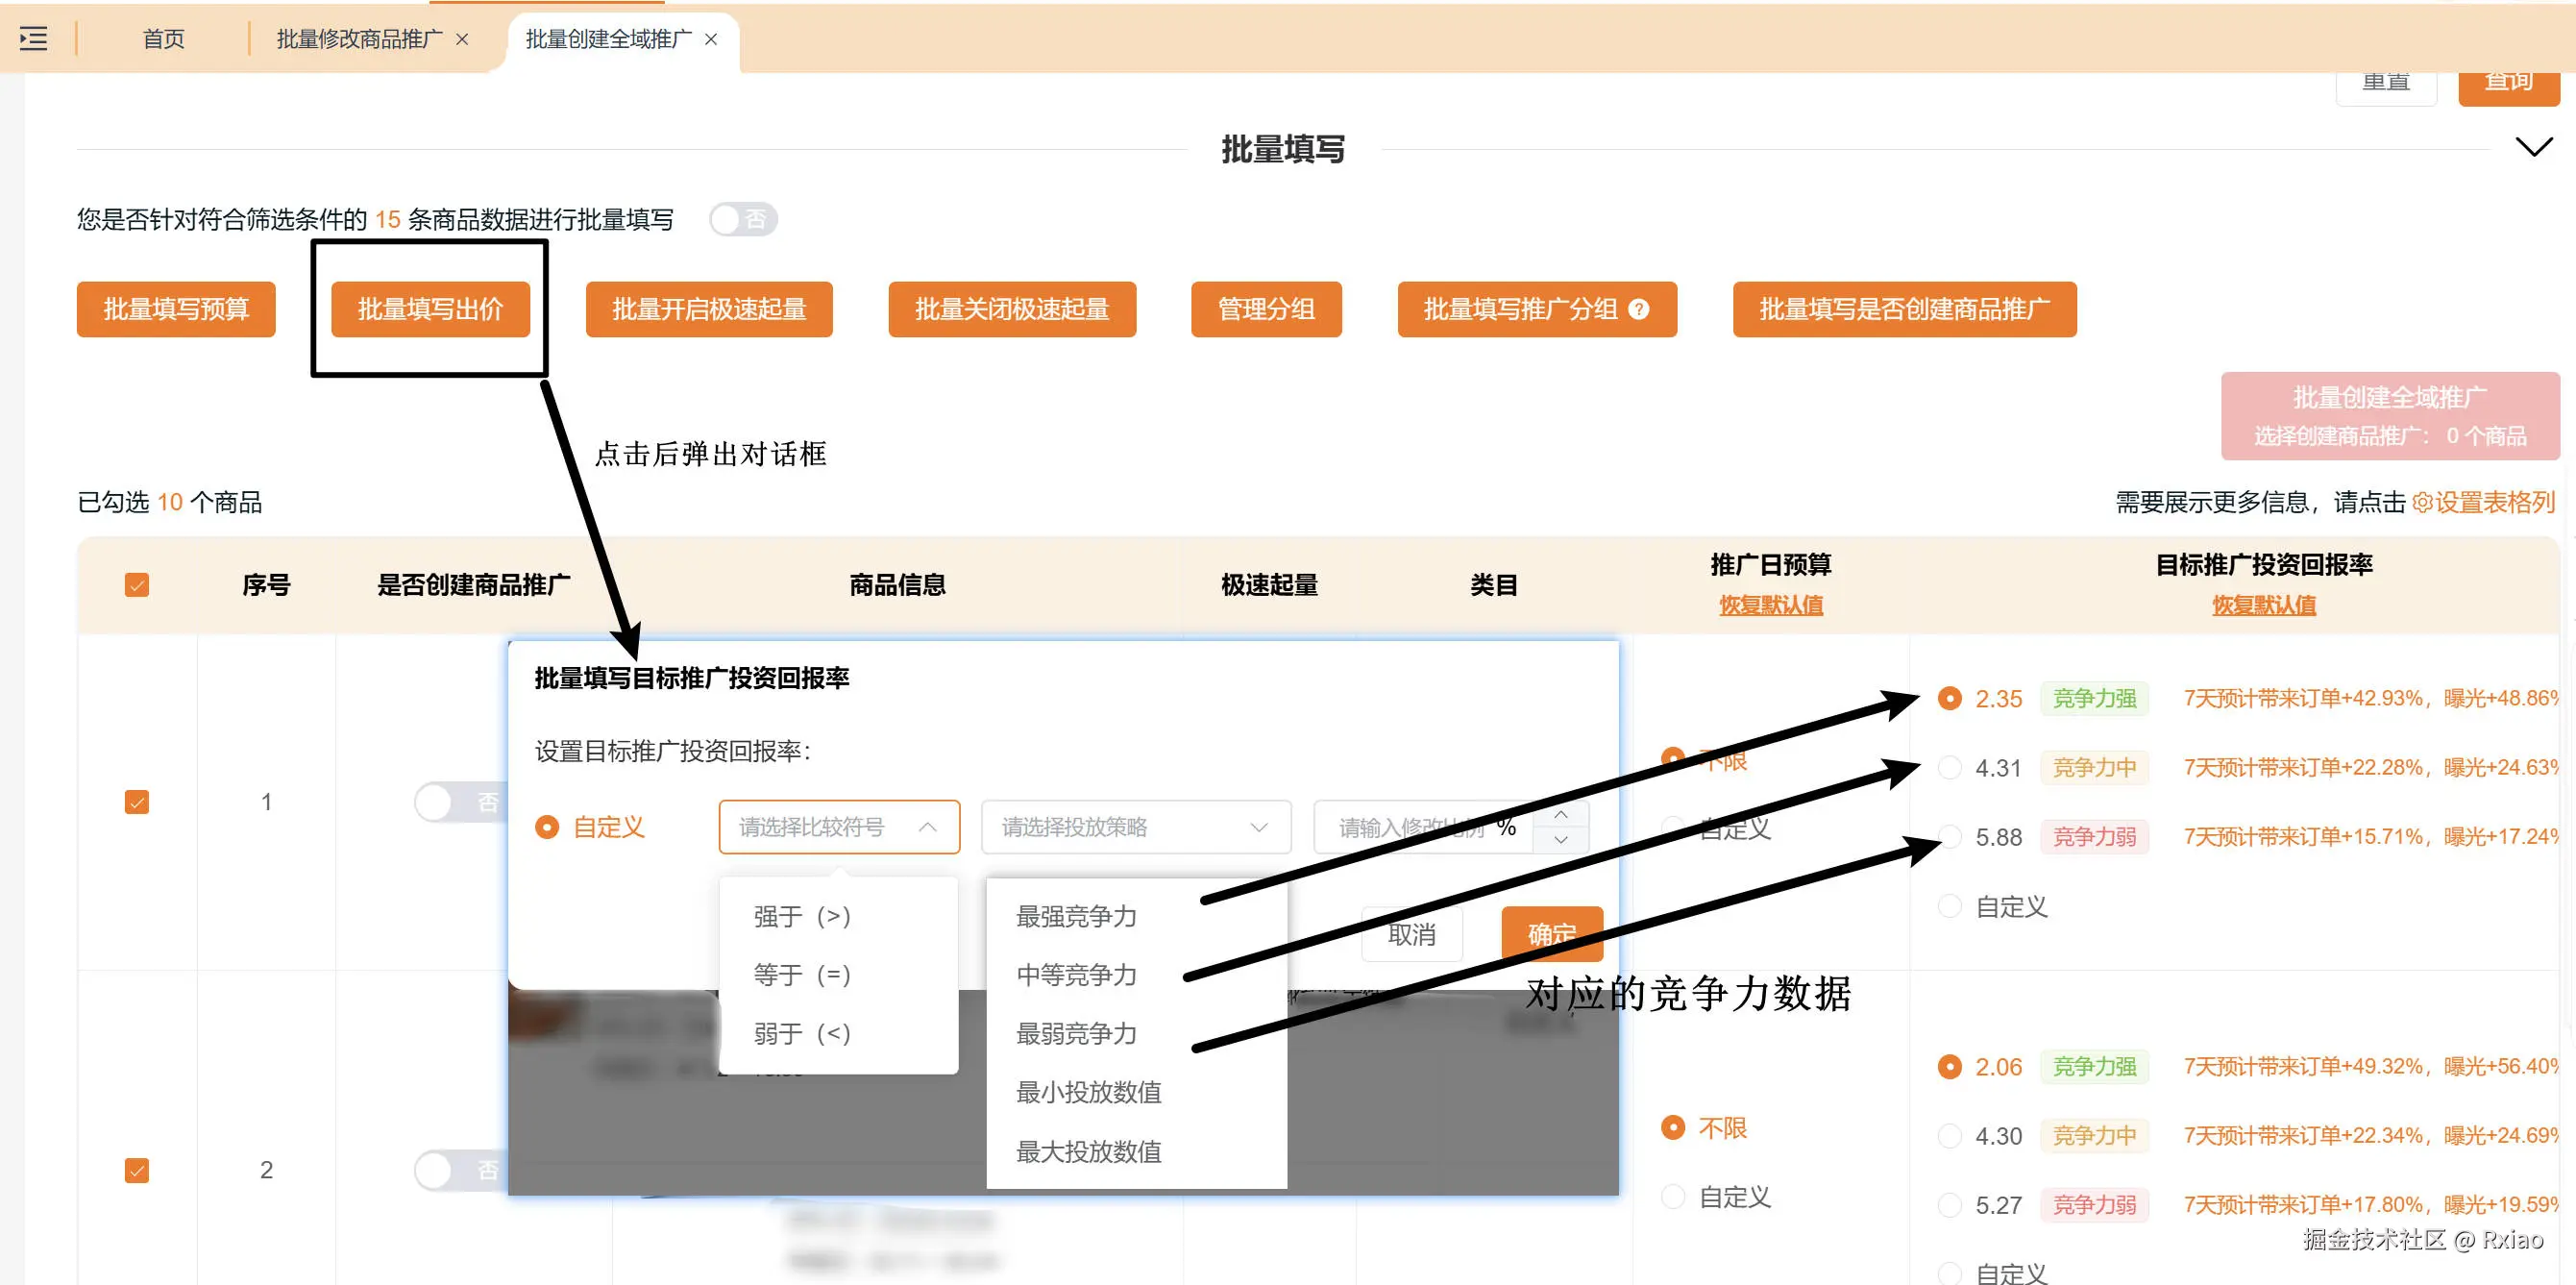Increase the percentage with up stepper

pyautogui.click(x=1561, y=814)
